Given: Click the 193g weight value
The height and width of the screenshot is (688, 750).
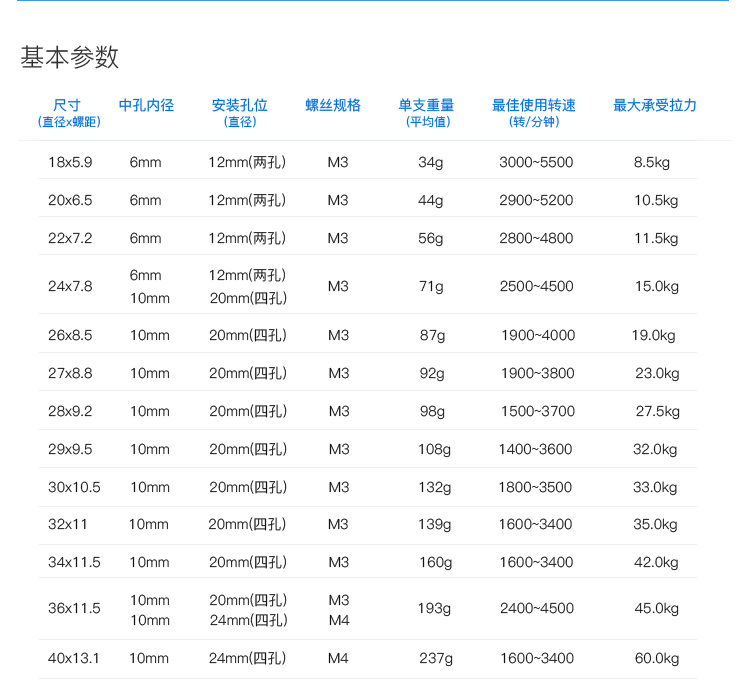Looking at the screenshot, I should coord(434,609).
